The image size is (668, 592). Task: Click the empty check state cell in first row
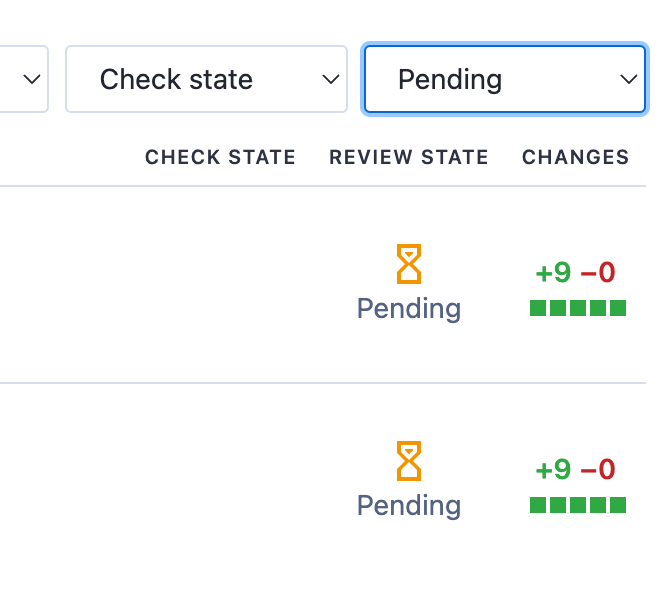(x=220, y=285)
